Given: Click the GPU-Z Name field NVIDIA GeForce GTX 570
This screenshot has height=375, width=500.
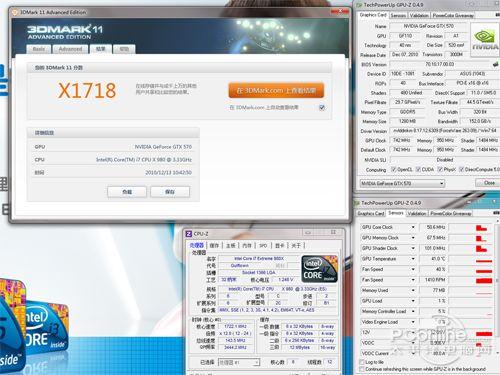Looking at the screenshot, I should 429,26.
